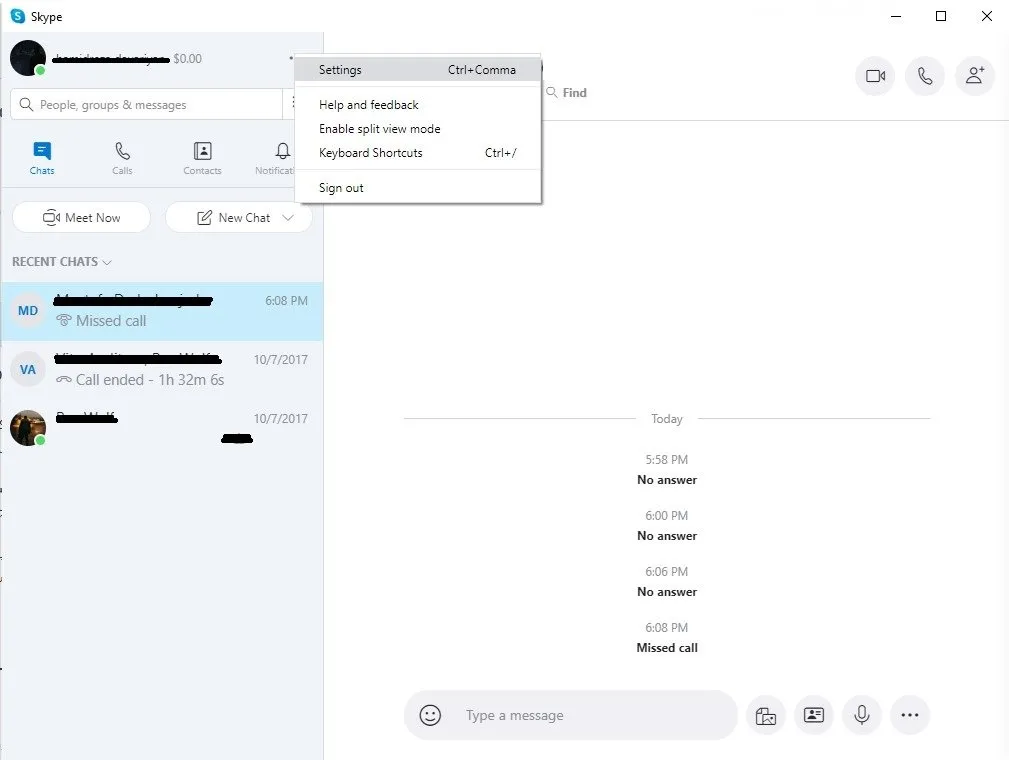Switch to the Contacts tab
Screen dimensions: 1009x760
(x=202, y=158)
